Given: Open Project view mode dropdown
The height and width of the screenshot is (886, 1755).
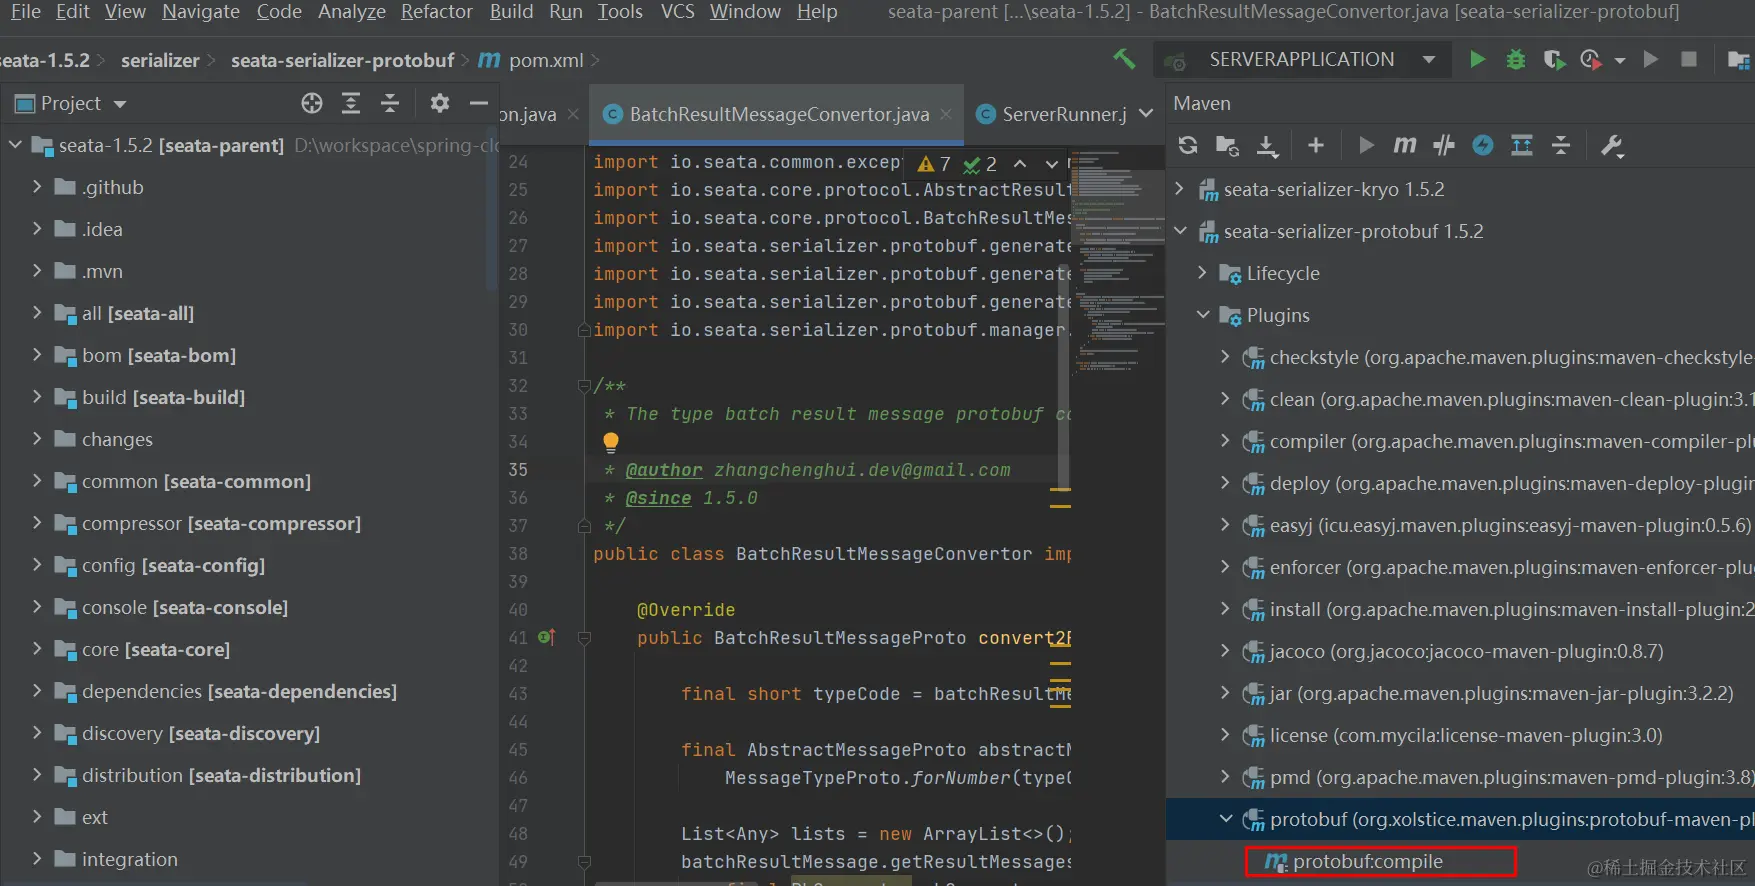Looking at the screenshot, I should point(120,104).
